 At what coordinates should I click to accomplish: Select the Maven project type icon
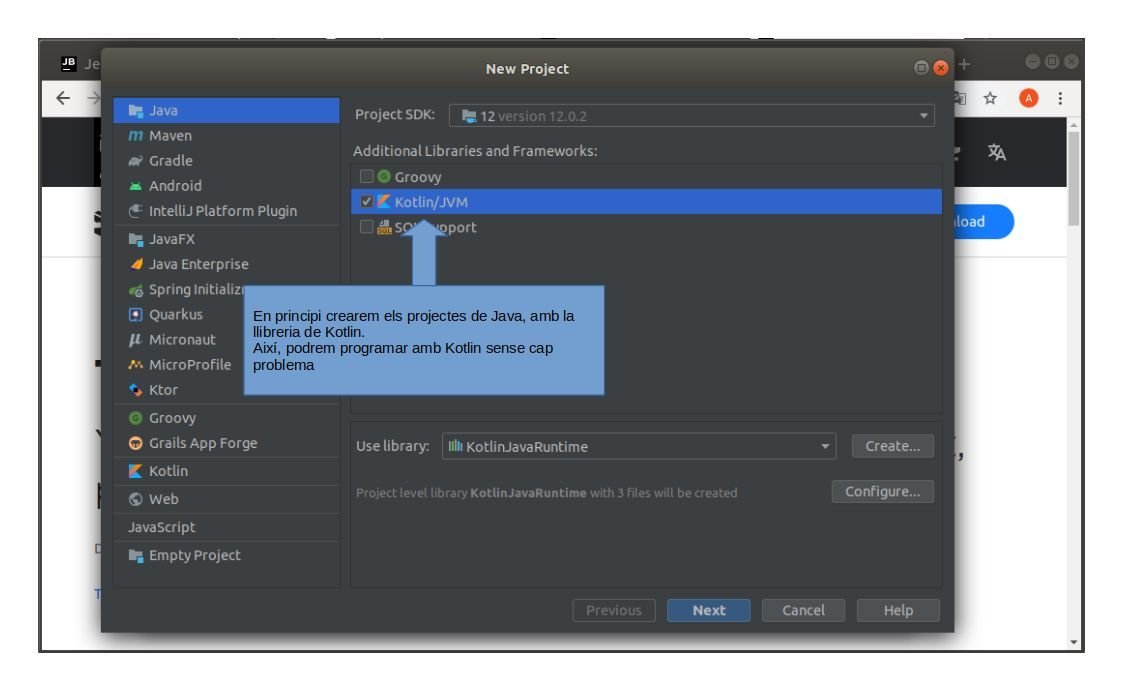135,135
